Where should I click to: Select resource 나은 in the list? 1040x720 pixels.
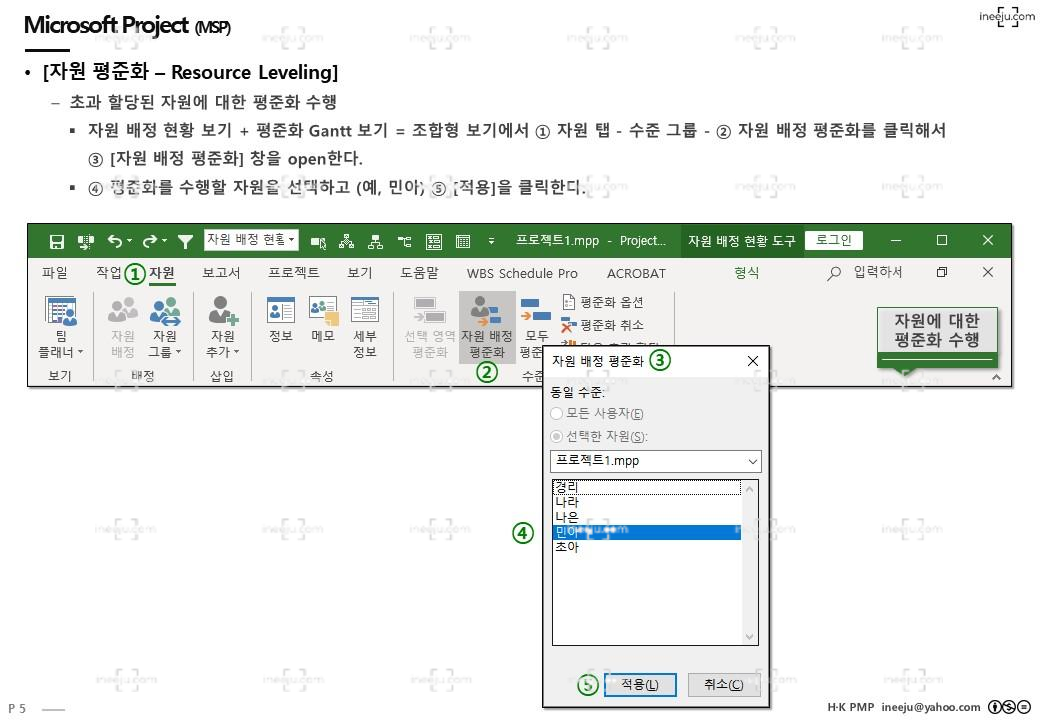click(x=647, y=516)
